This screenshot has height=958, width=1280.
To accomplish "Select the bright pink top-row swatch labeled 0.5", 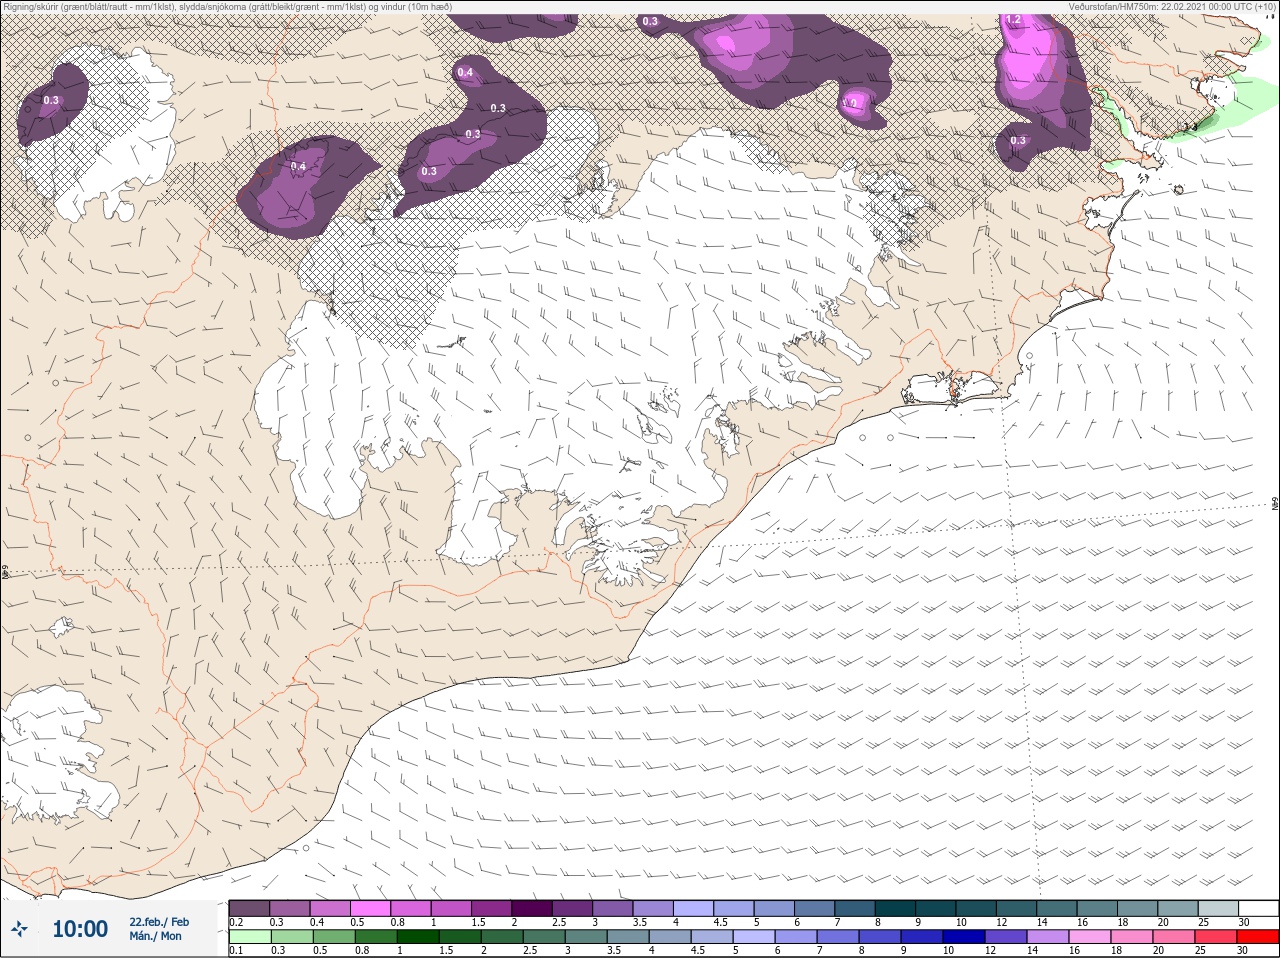I will pyautogui.click(x=371, y=908).
